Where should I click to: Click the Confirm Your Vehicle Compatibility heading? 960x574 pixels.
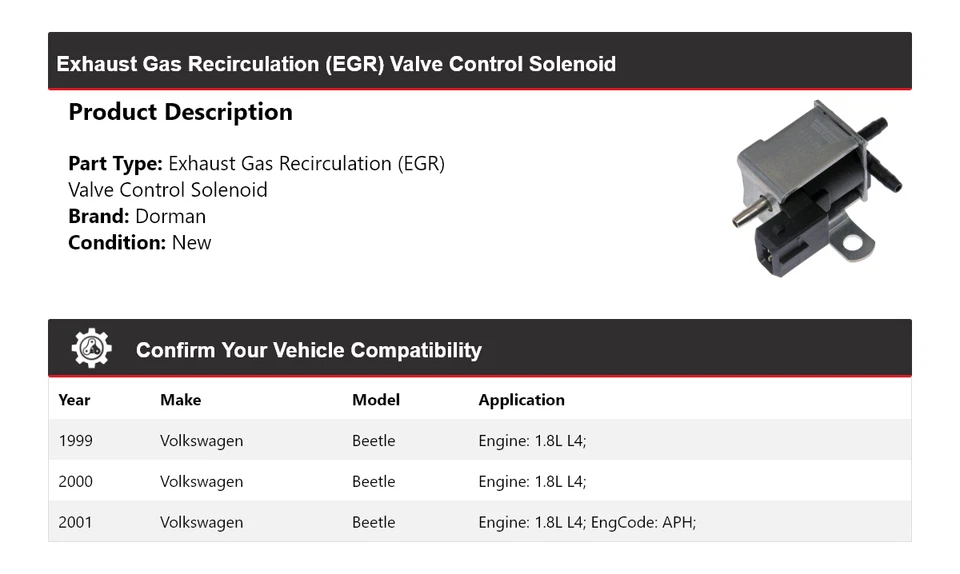click(x=308, y=350)
